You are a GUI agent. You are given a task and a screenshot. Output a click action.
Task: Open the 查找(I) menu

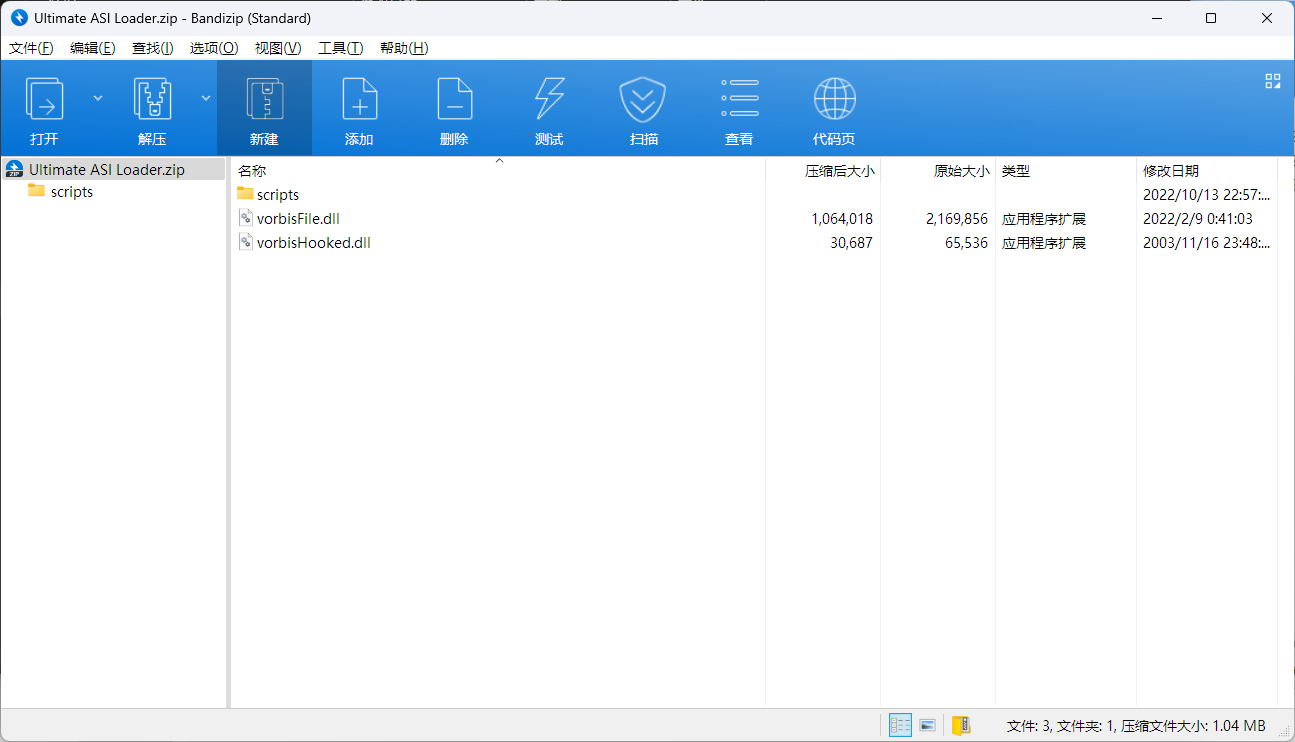click(x=153, y=48)
